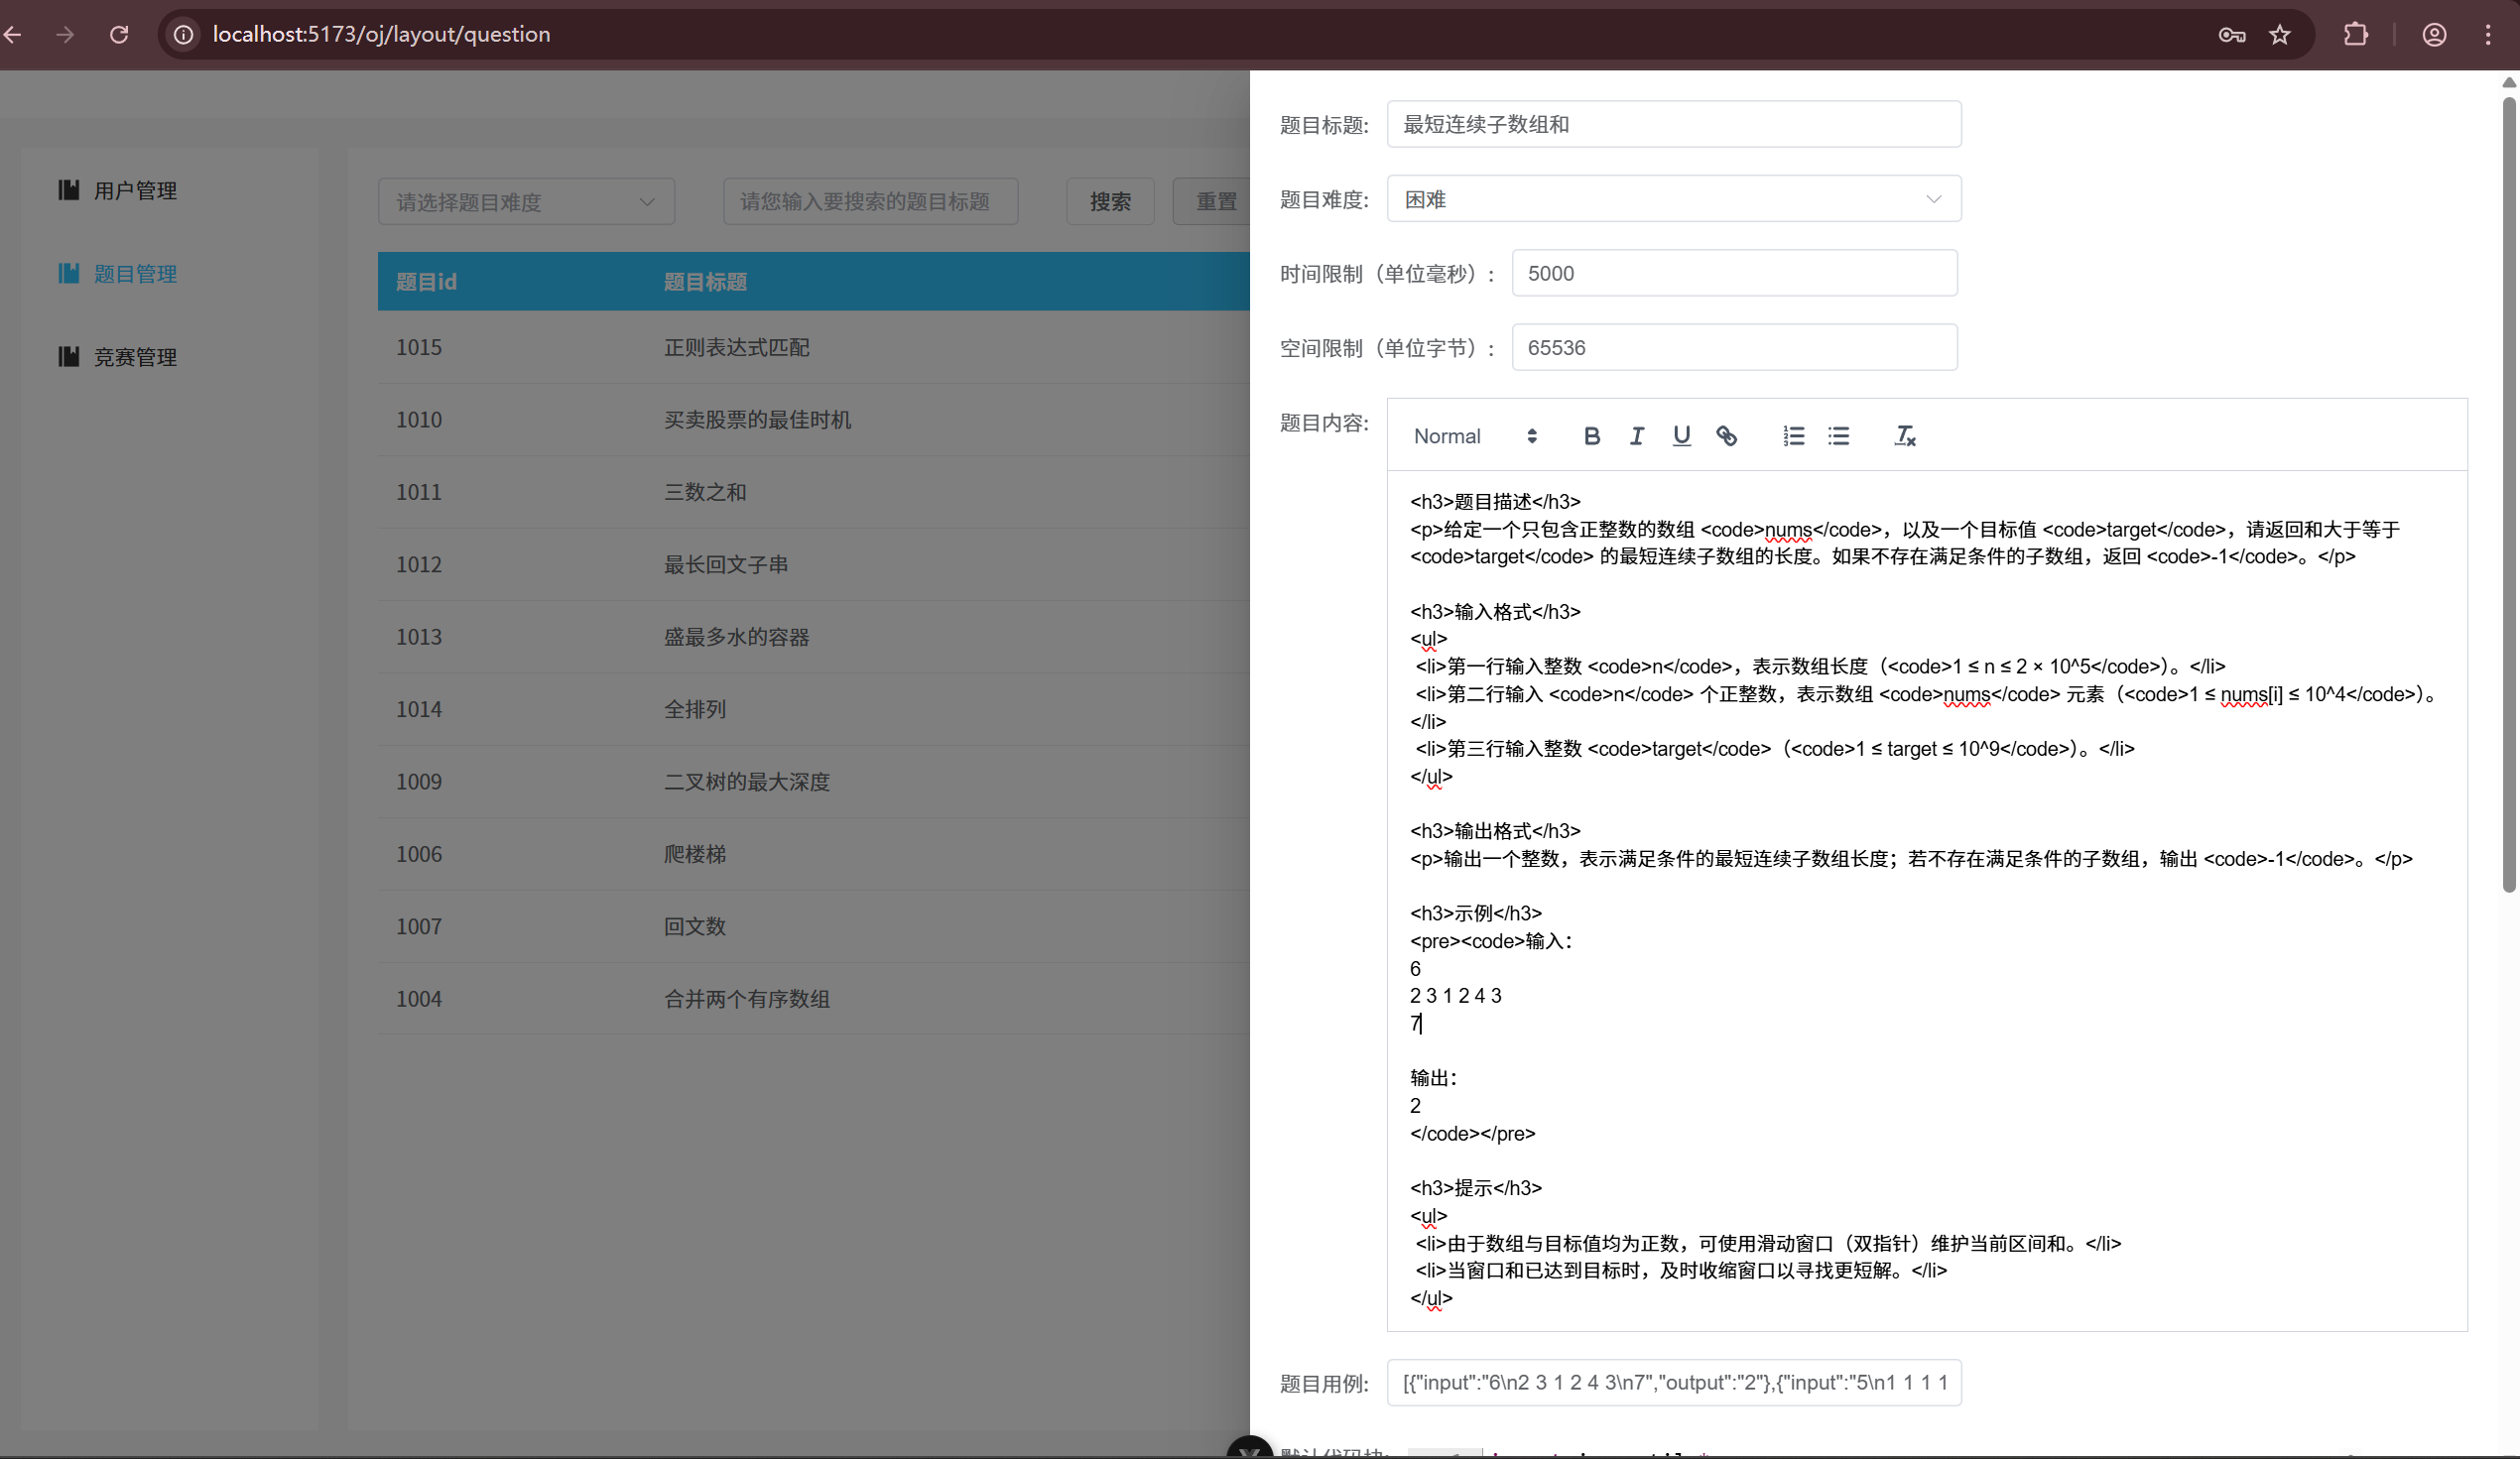Apply bullet list formatting in the editor
This screenshot has width=2520, height=1459.
point(1839,435)
